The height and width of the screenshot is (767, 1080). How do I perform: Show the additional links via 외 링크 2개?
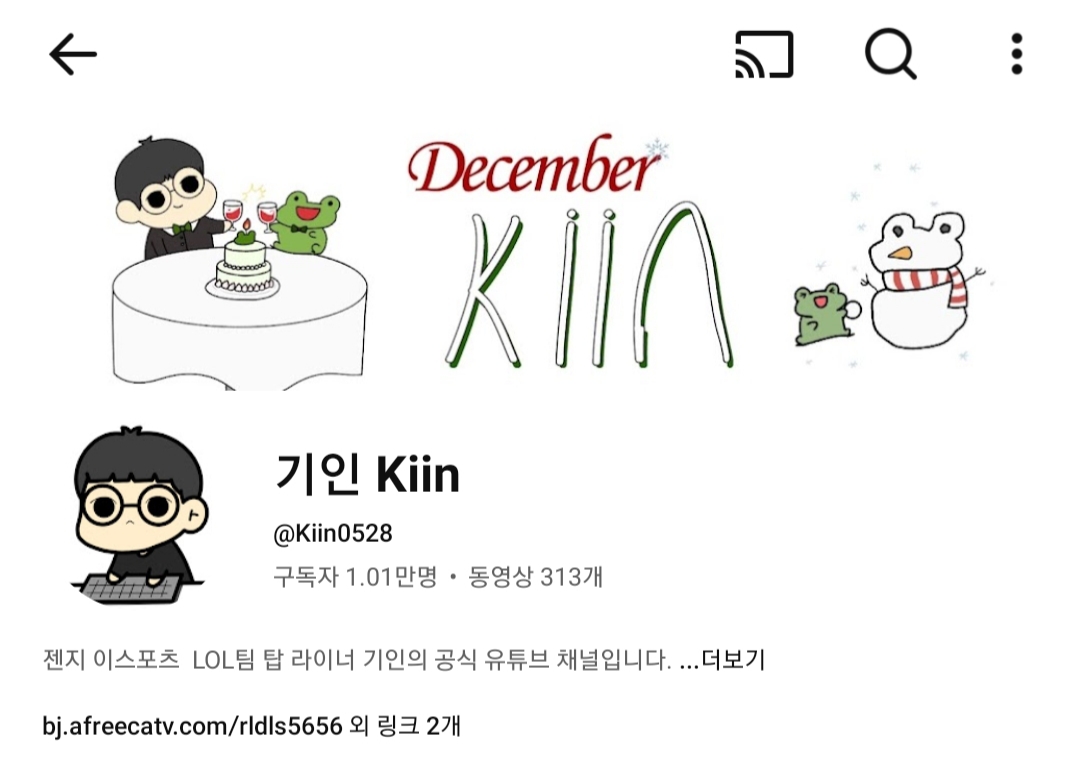405,726
